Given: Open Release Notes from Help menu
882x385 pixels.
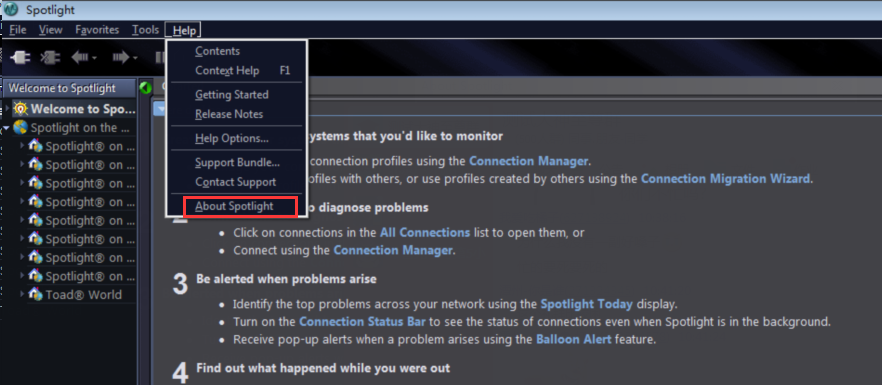Looking at the screenshot, I should pyautogui.click(x=229, y=114).
